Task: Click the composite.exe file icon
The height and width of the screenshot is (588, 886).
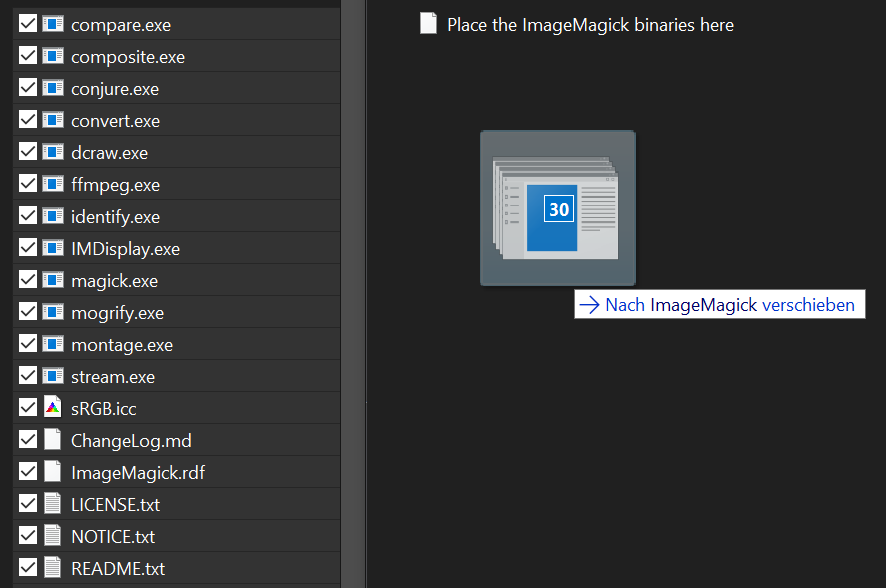Action: click(53, 56)
